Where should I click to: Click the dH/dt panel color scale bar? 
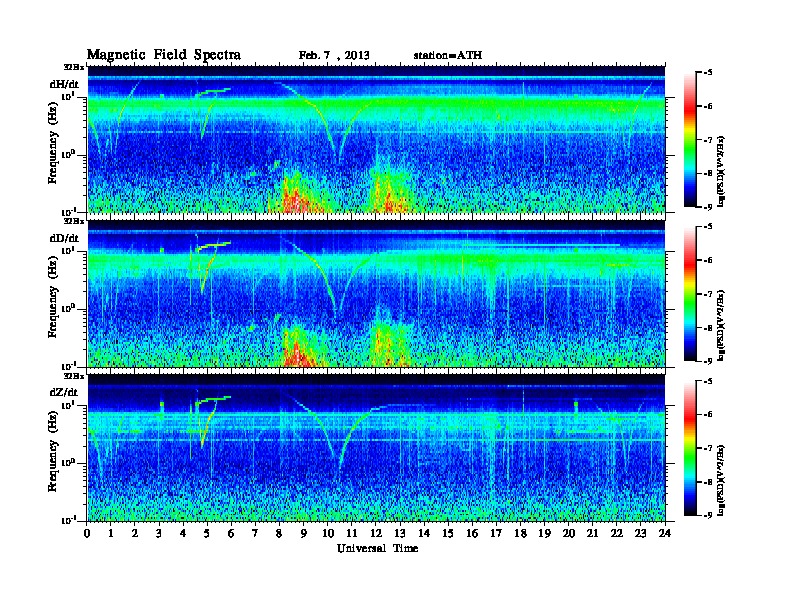[x=690, y=139]
